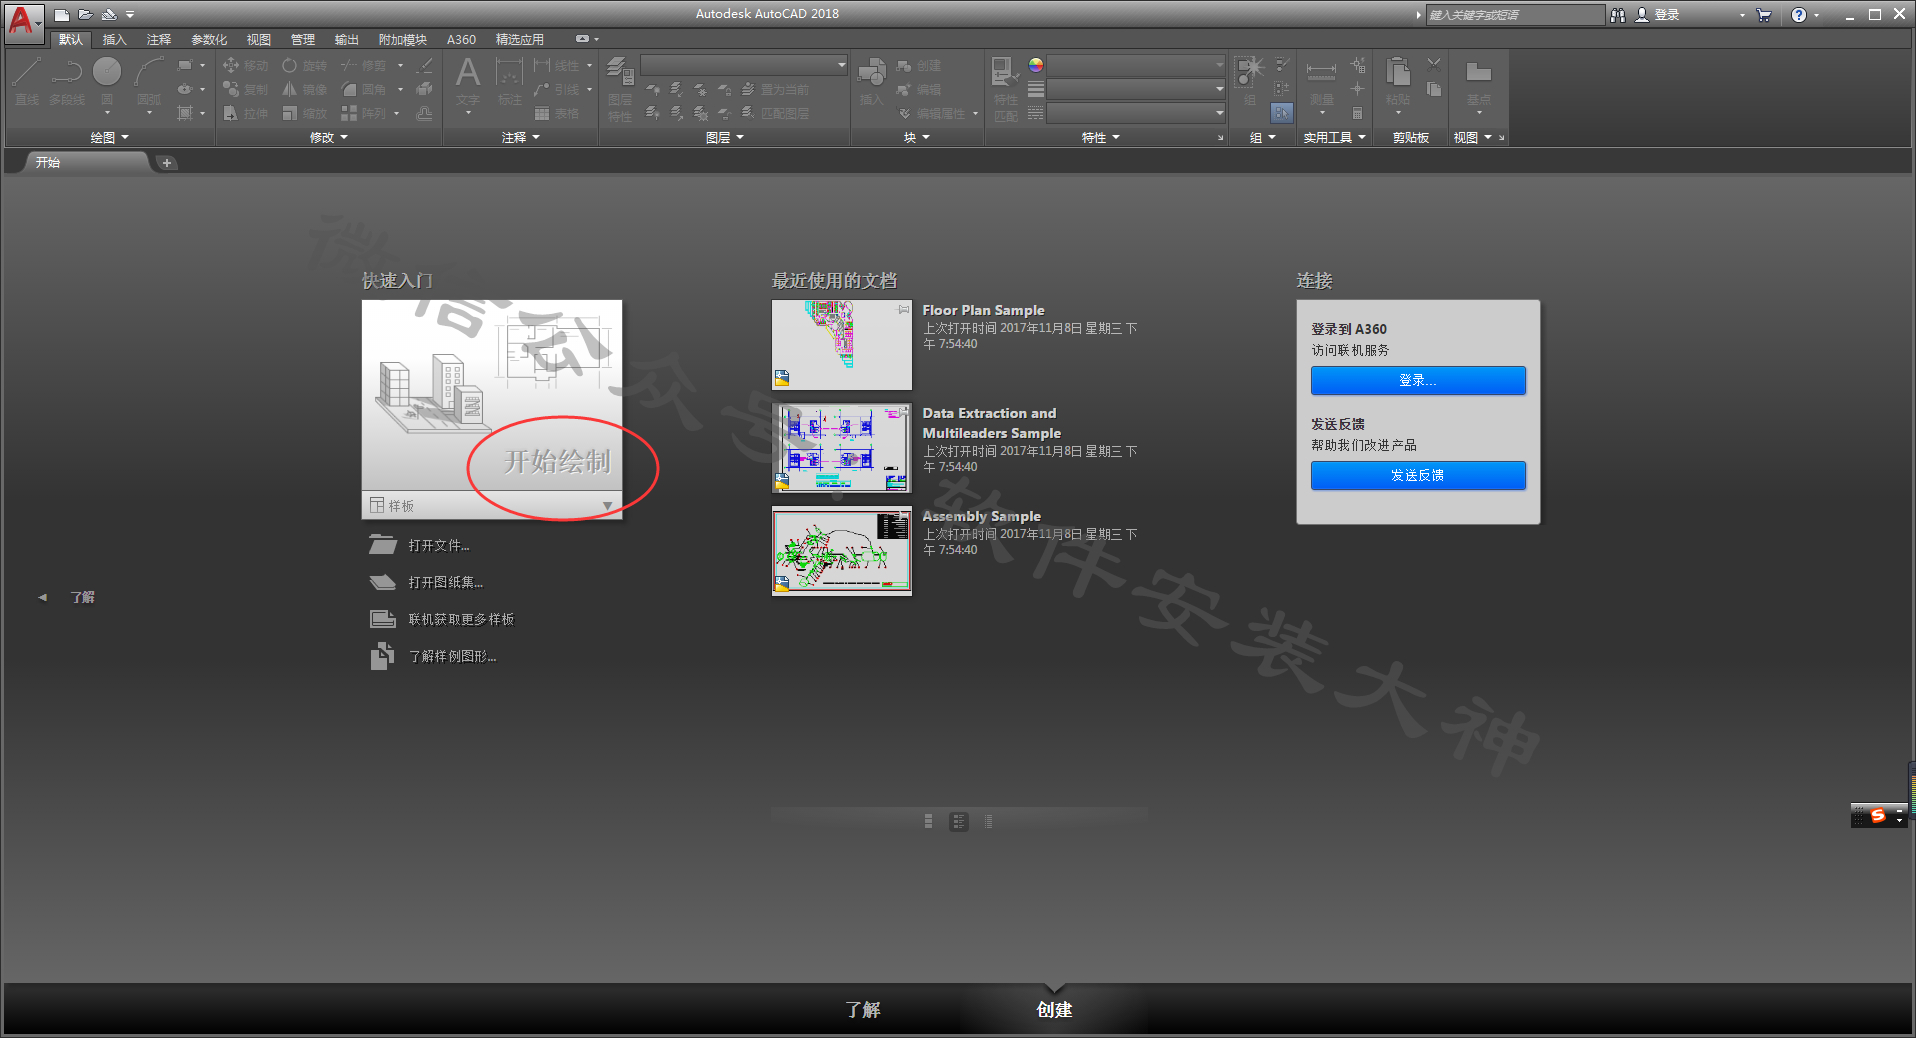1916x1038 pixels.
Task: Select the Polyline (多段线) tool
Action: [67, 81]
